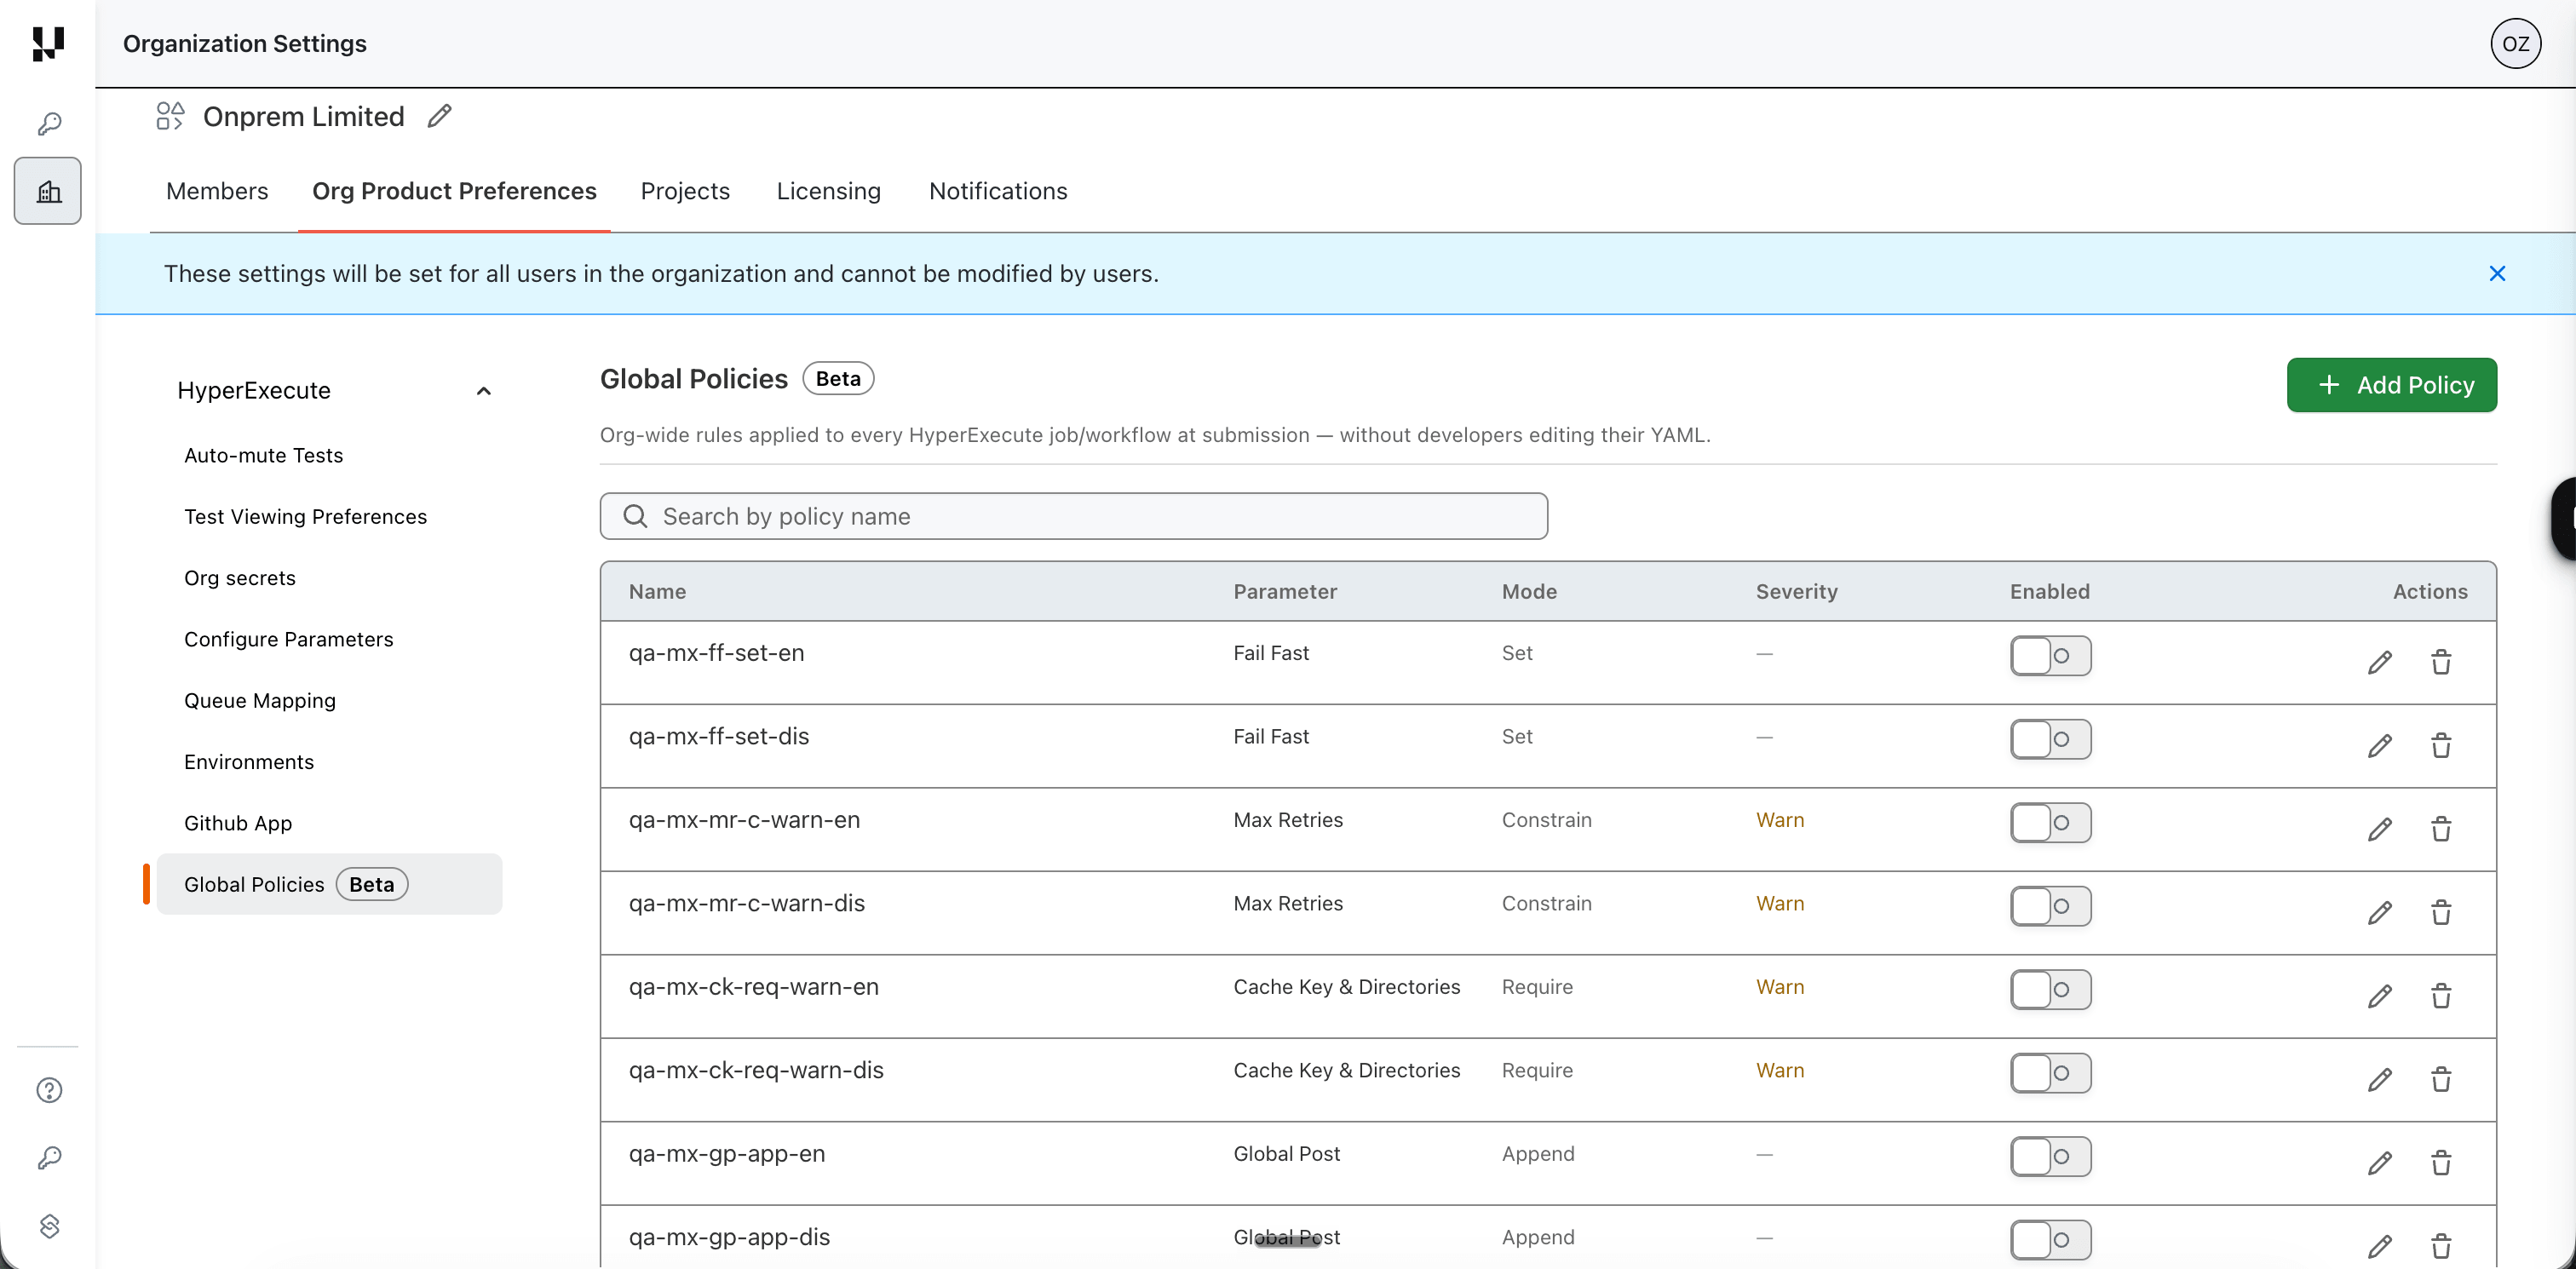Open the Projects tab
Viewport: 2576px width, 1269px height.
click(x=685, y=191)
